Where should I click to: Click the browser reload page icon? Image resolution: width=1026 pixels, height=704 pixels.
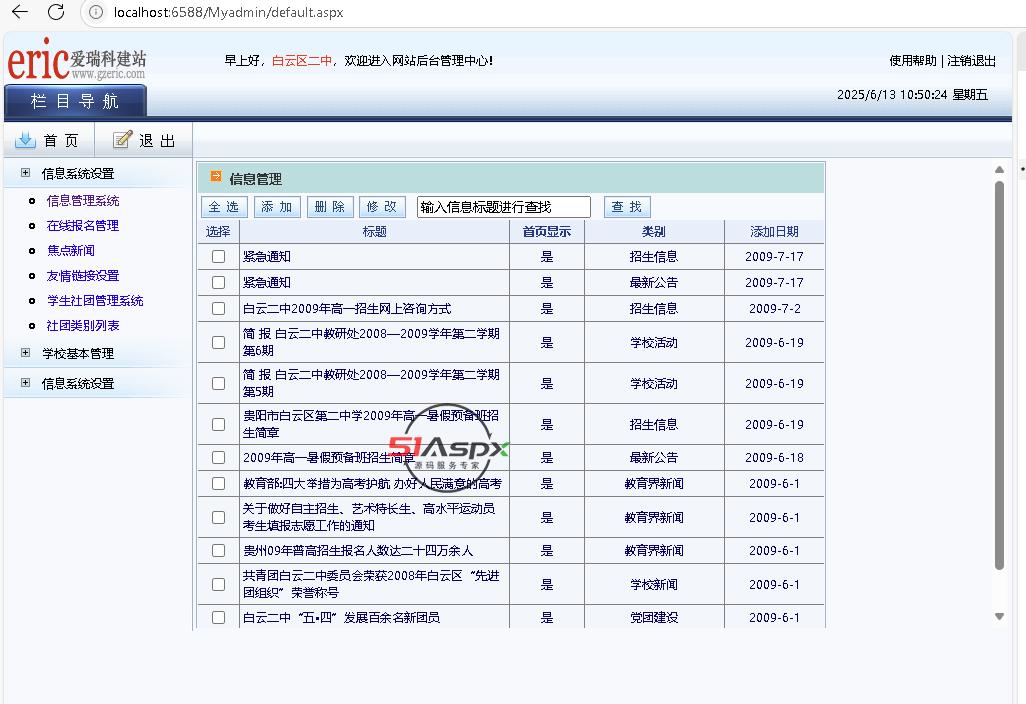coord(56,12)
